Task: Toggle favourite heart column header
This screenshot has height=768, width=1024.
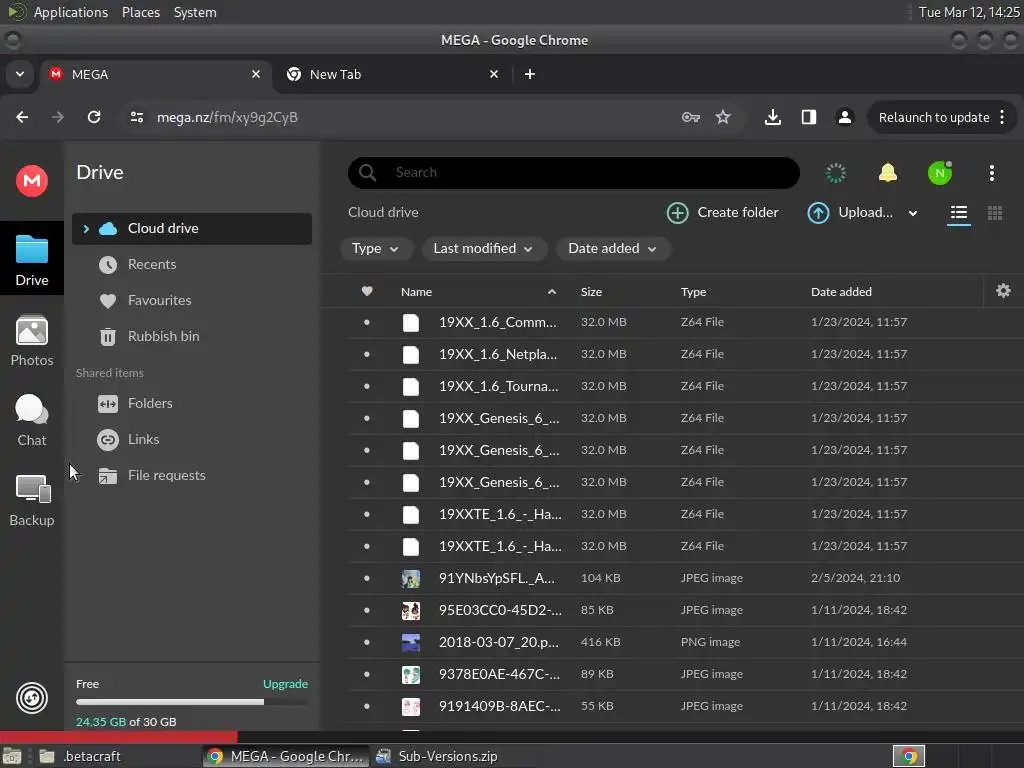Action: [x=367, y=291]
